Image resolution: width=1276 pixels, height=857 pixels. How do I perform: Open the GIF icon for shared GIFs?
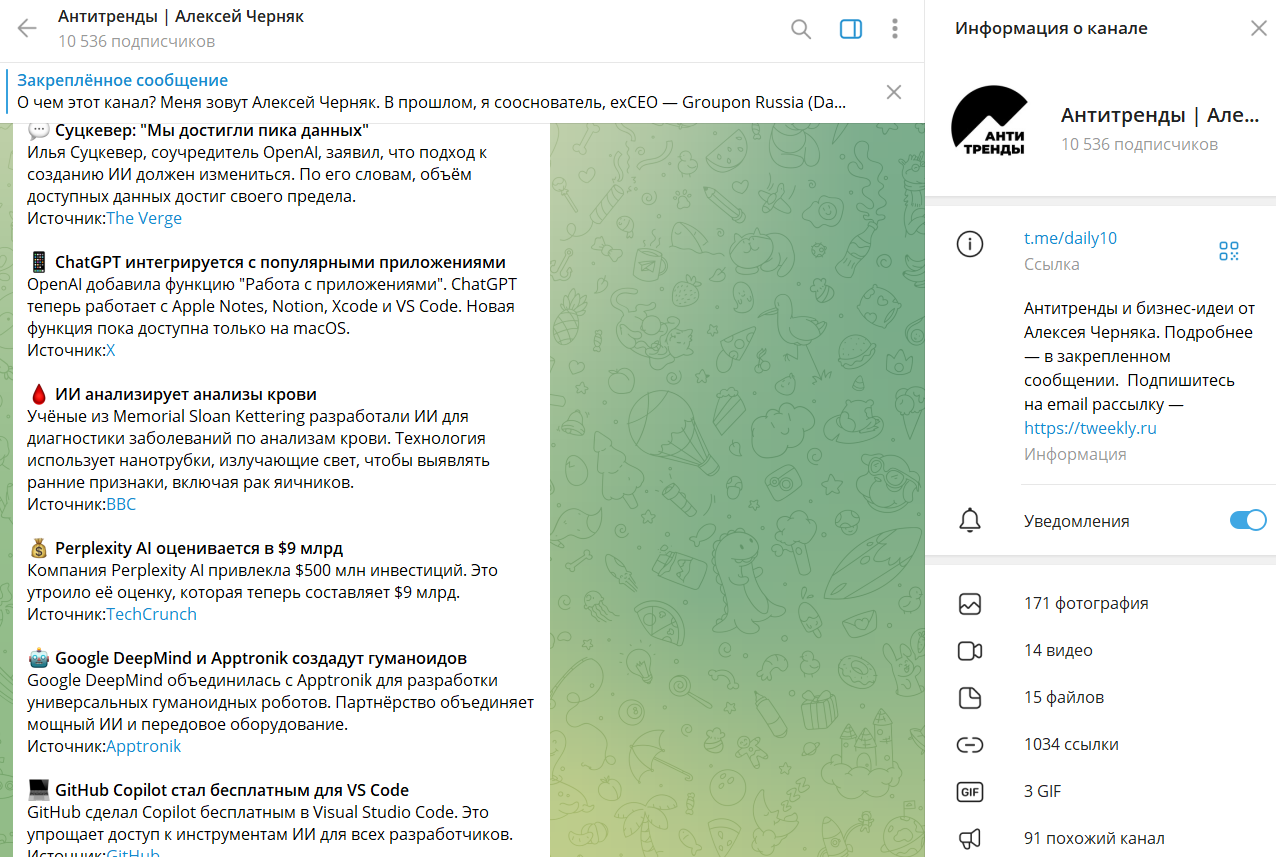tap(969, 792)
